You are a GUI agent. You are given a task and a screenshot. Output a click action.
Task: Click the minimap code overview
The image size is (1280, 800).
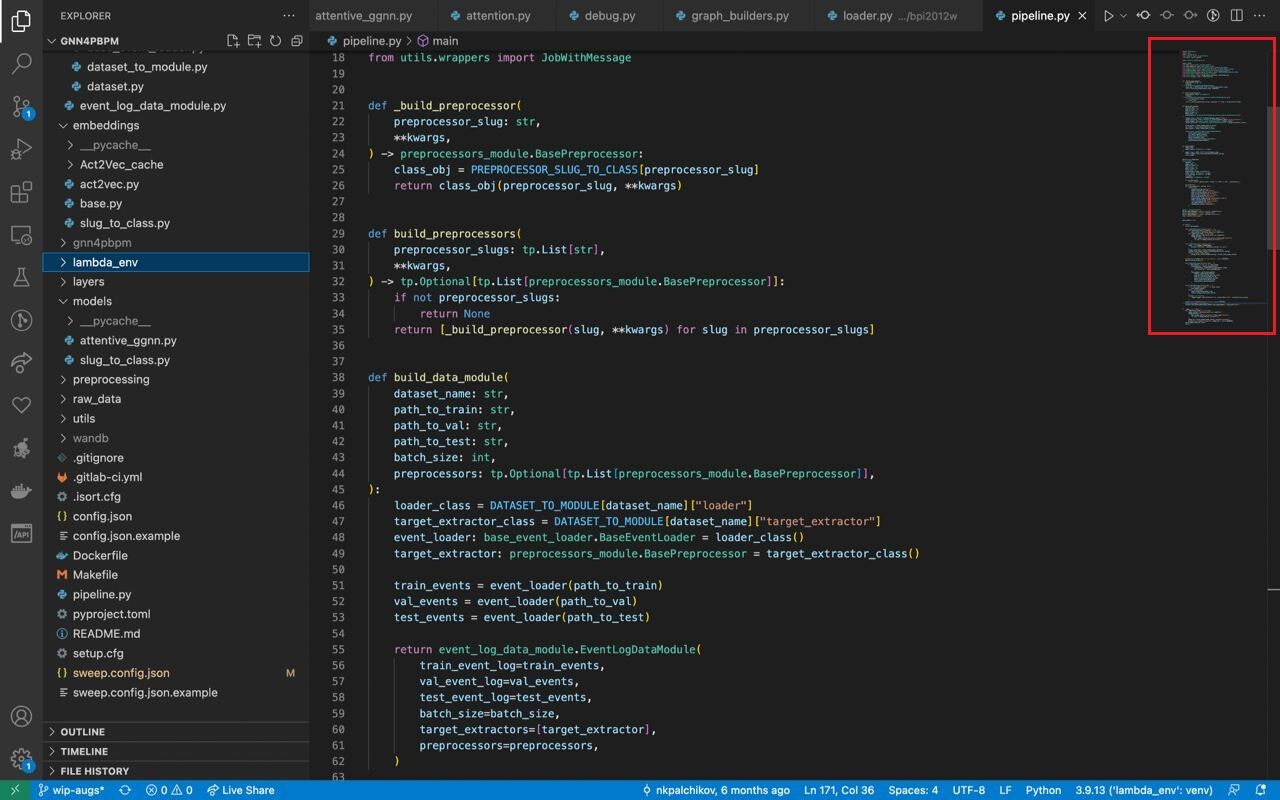click(1210, 186)
